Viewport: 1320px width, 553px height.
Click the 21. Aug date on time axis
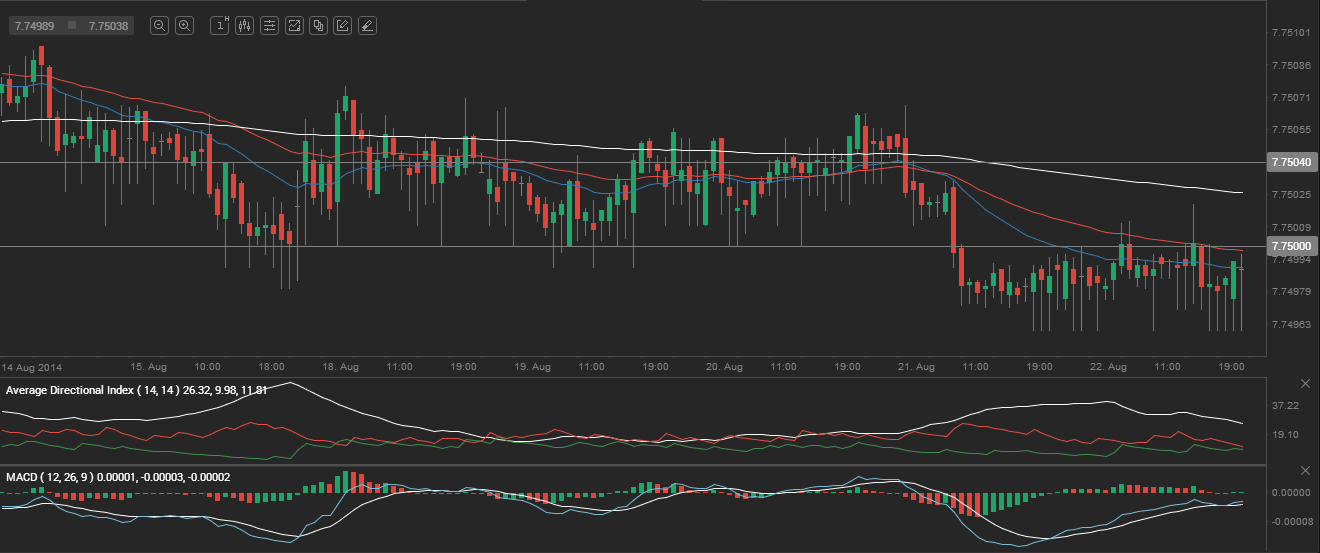[917, 367]
